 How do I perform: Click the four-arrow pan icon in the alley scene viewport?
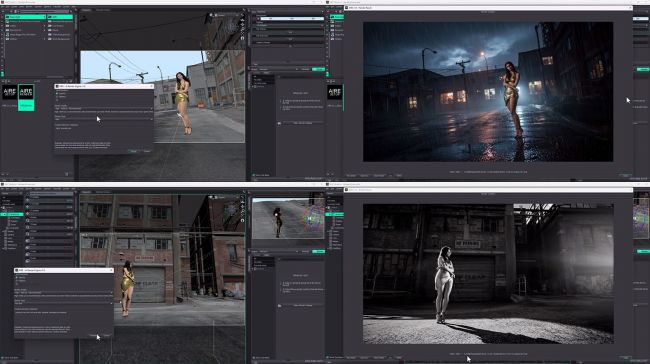(243, 206)
